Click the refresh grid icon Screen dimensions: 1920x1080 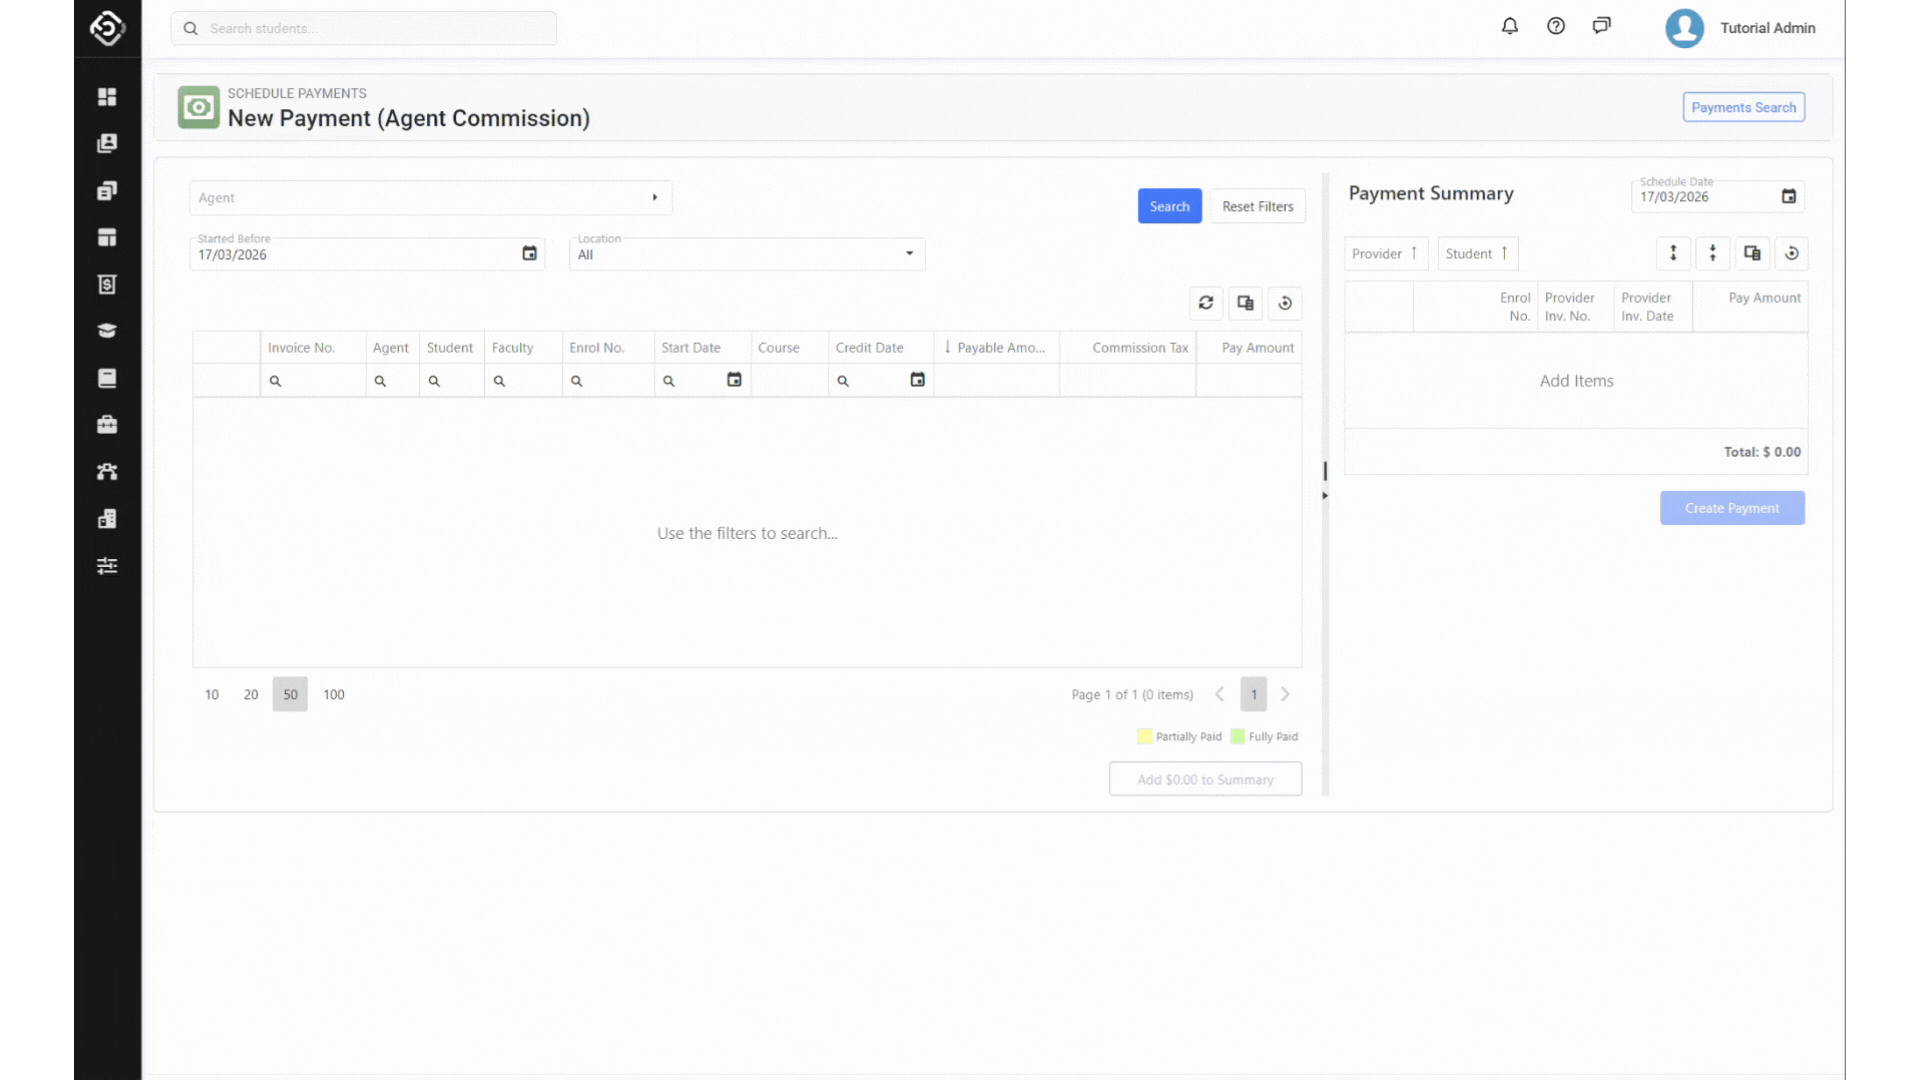click(1206, 303)
